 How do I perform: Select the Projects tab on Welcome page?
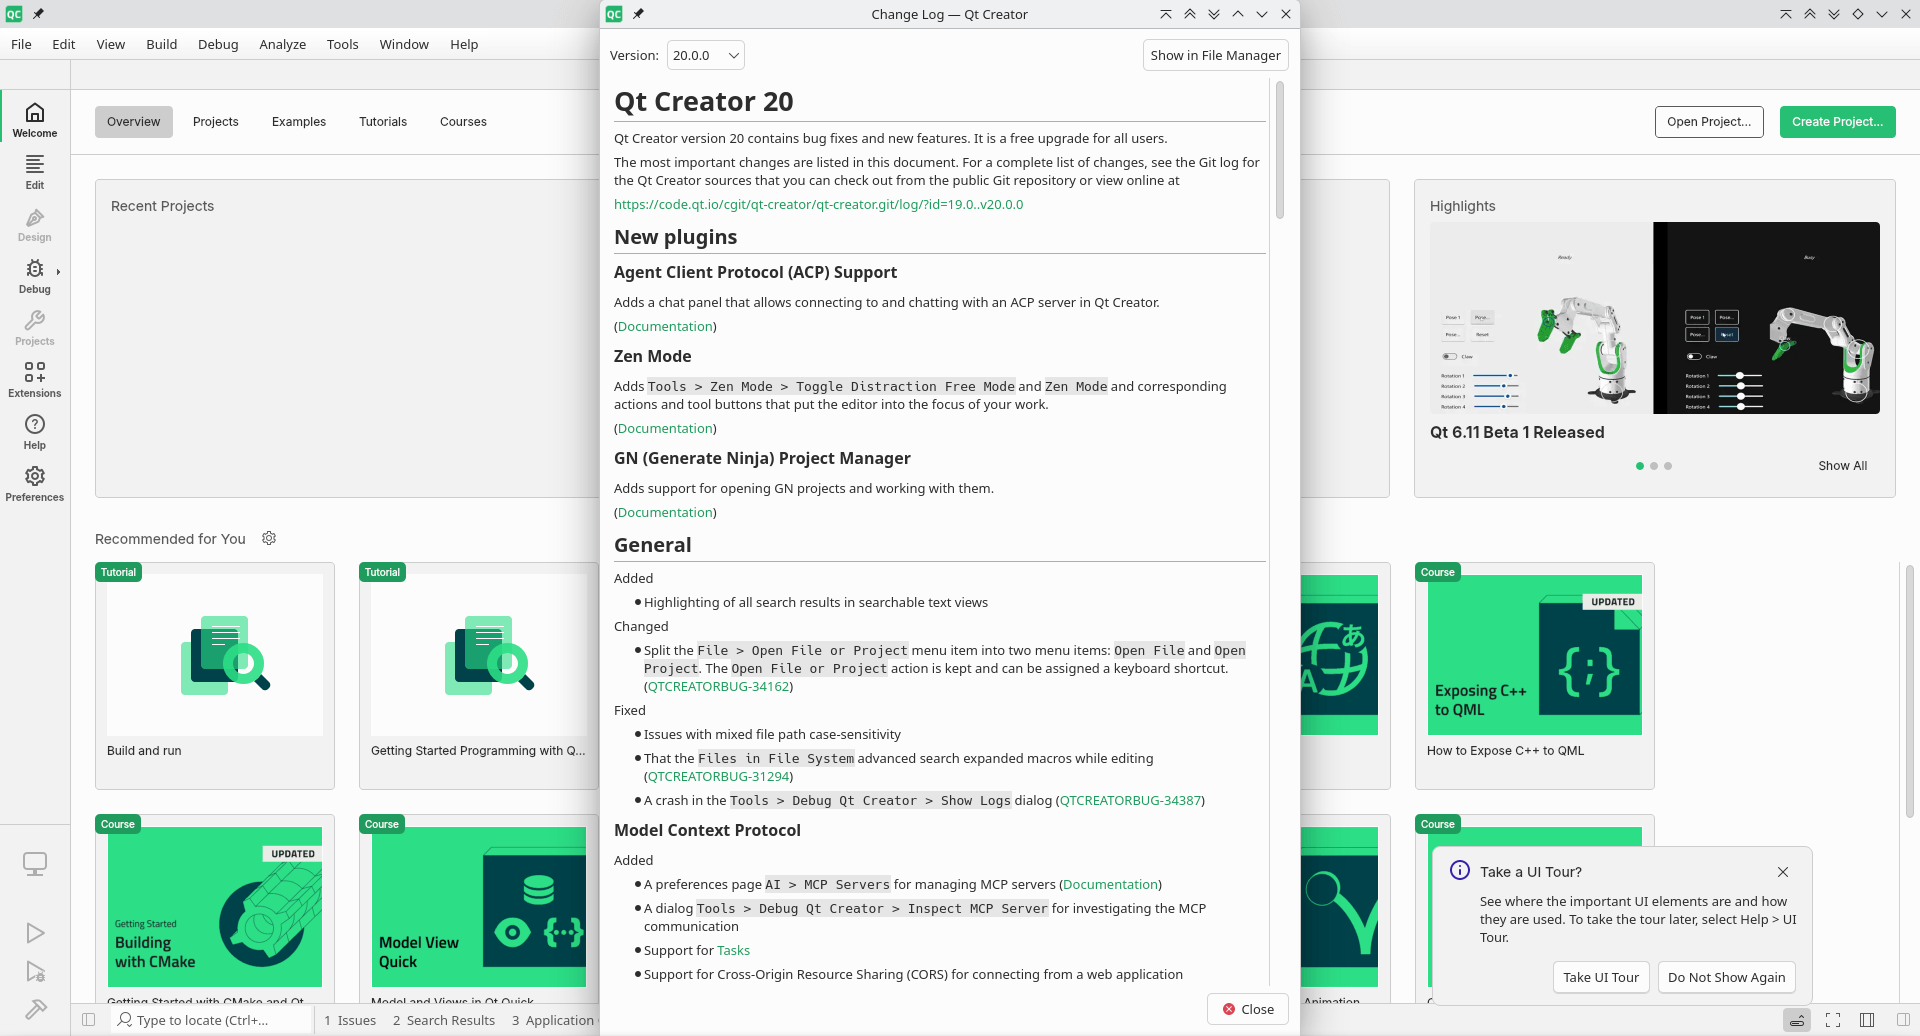pos(216,122)
